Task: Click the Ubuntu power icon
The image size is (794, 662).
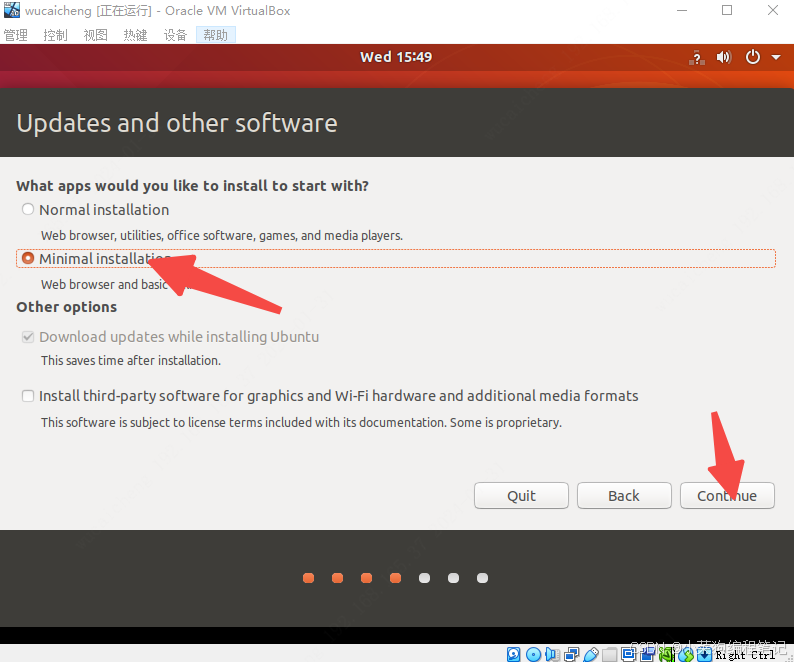Action: [752, 57]
